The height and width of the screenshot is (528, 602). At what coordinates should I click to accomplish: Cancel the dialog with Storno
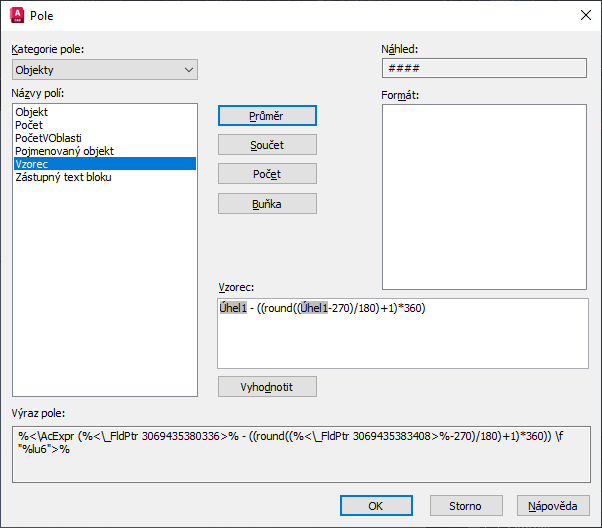(466, 506)
